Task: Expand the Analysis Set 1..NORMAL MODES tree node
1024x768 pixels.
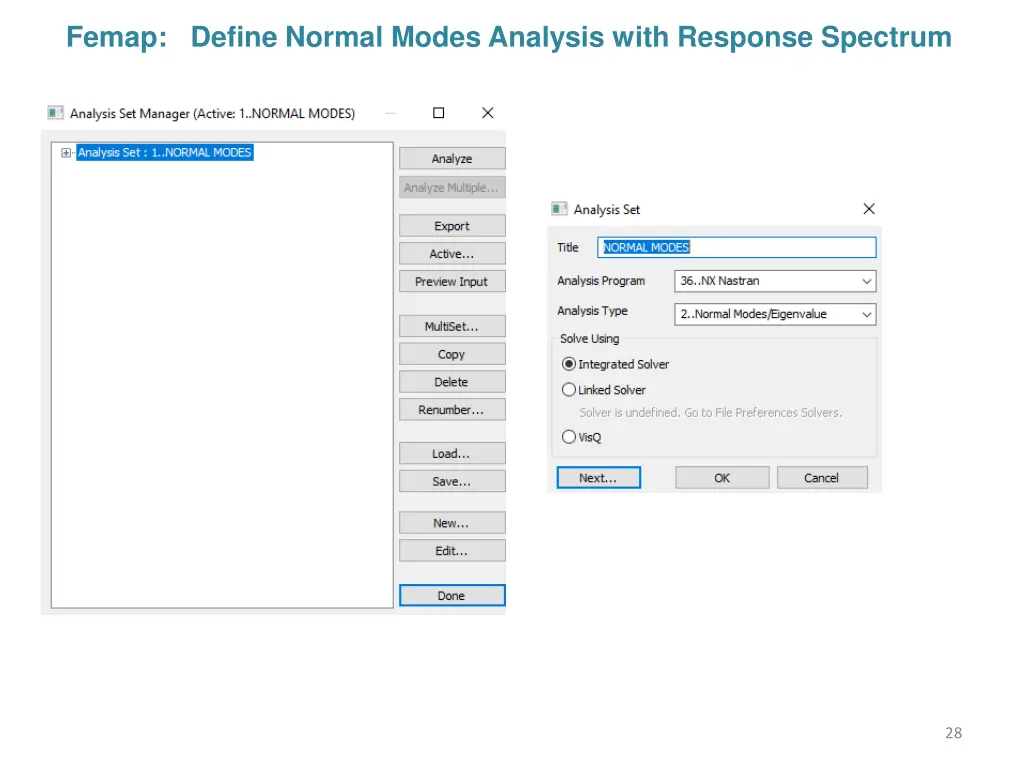Action: click(x=66, y=153)
